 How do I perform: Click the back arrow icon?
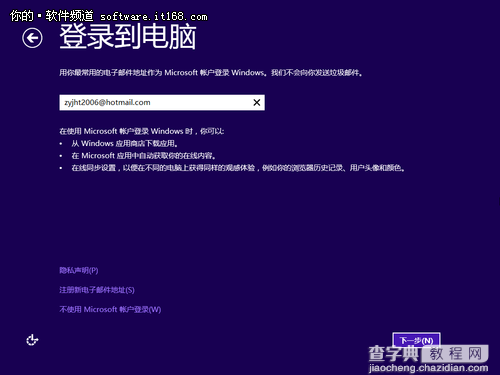pyautogui.click(x=32, y=38)
